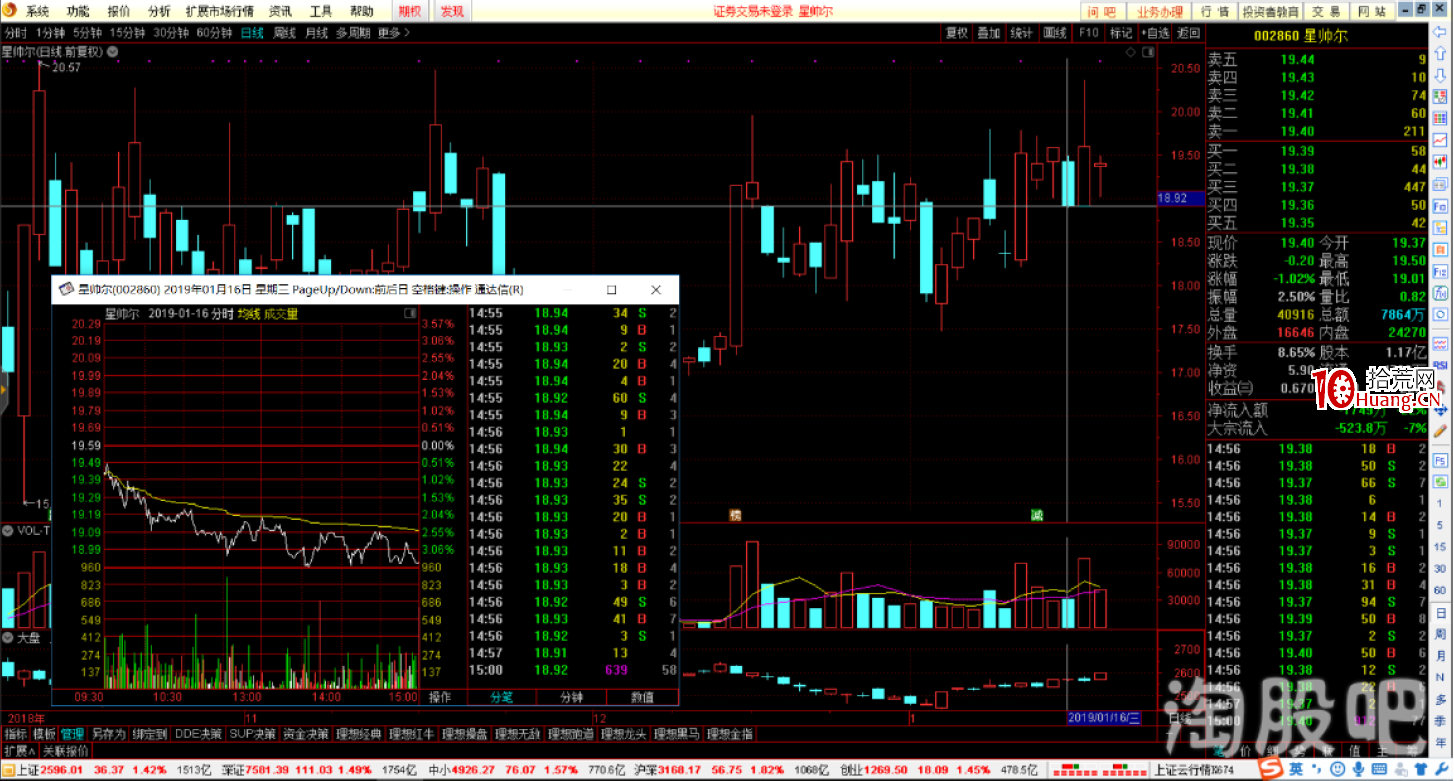Image resolution: width=1454 pixels, height=781 pixels.
Task: Click the app logo icon top-left
Action: pyautogui.click(x=9, y=11)
